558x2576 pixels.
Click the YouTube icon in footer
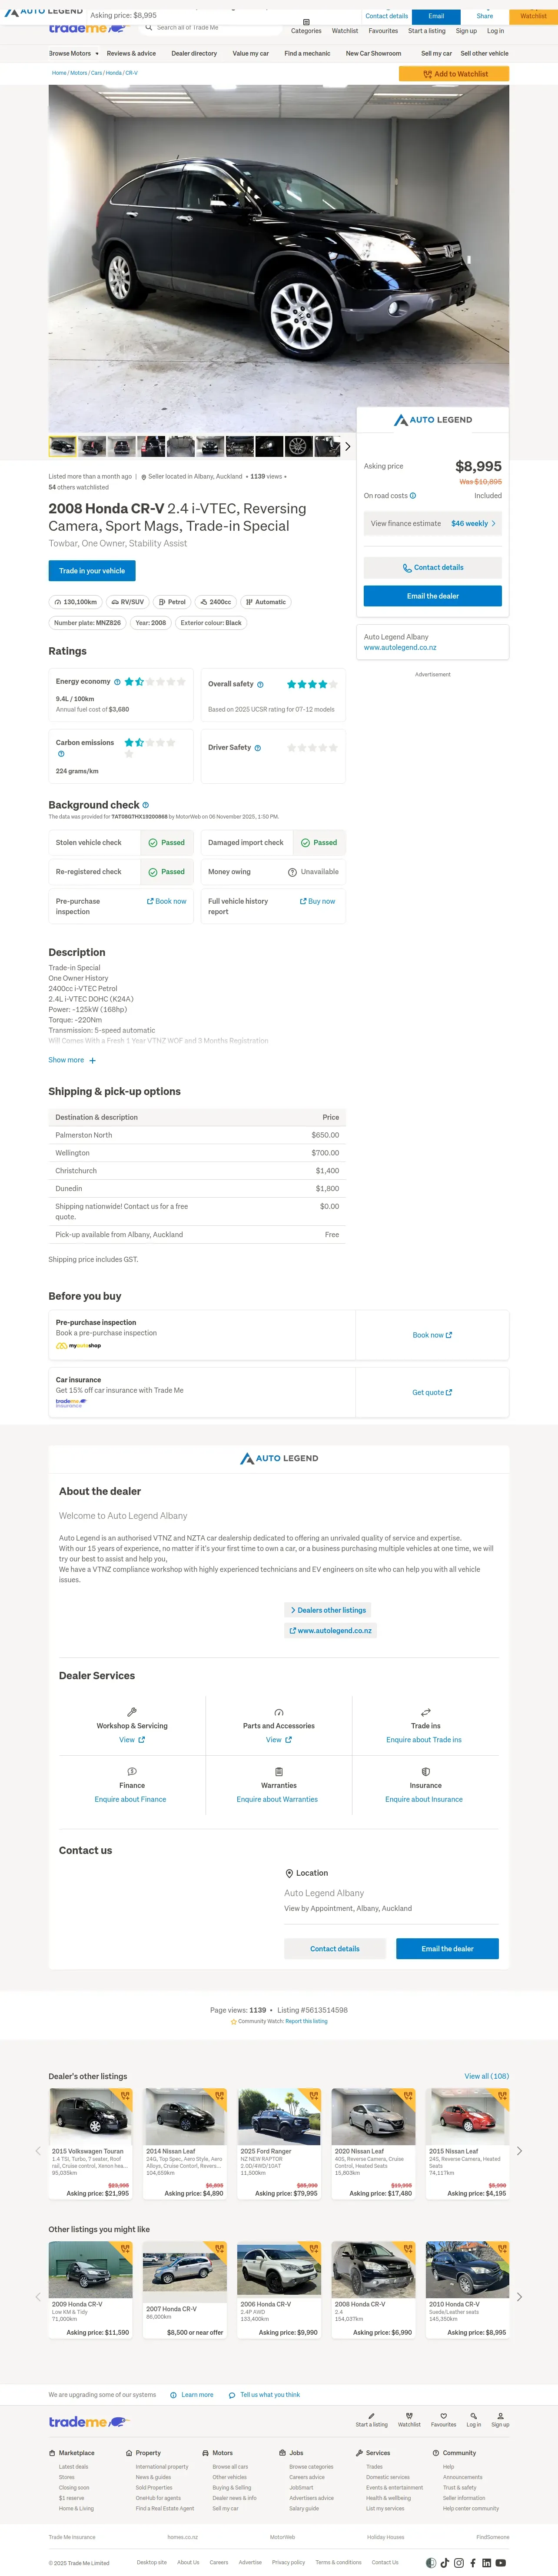[x=501, y=2563]
